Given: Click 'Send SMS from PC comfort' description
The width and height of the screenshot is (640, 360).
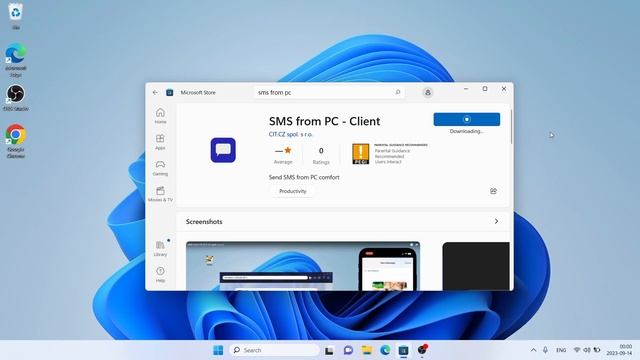Looking at the screenshot, I should pos(304,177).
